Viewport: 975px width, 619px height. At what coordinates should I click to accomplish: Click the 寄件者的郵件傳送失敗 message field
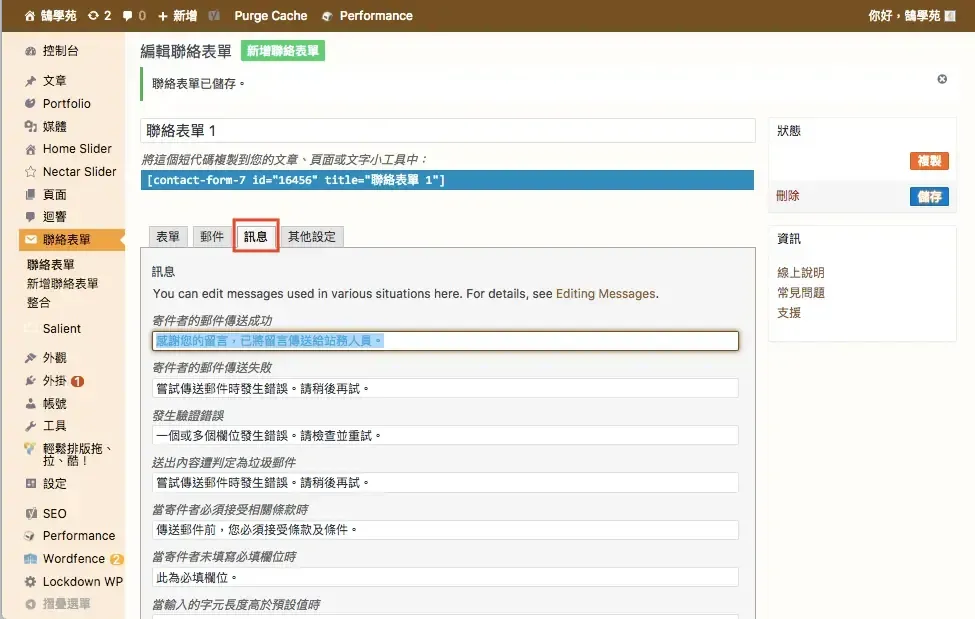tap(445, 388)
